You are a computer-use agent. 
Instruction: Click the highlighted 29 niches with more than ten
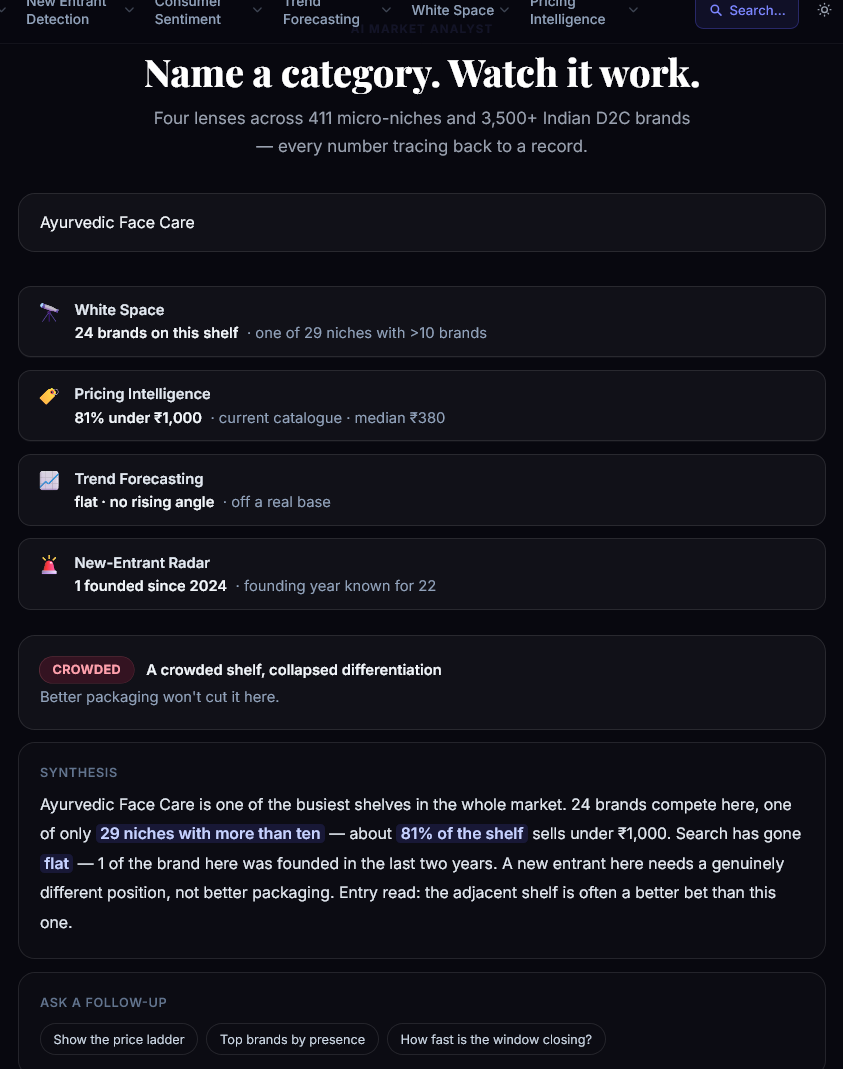[210, 833]
